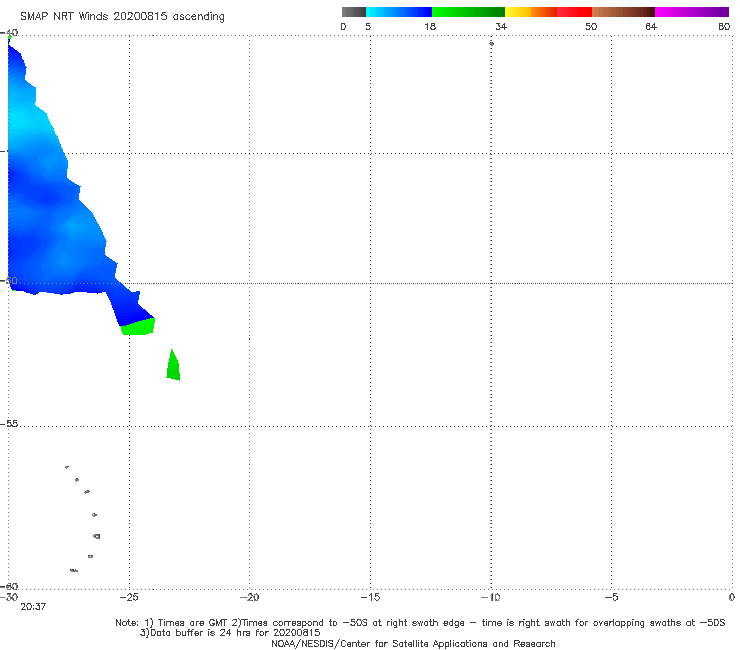The width and height of the screenshot is (740, 650).
Task: Click the latitude axis label '-55'
Action: tap(10, 424)
